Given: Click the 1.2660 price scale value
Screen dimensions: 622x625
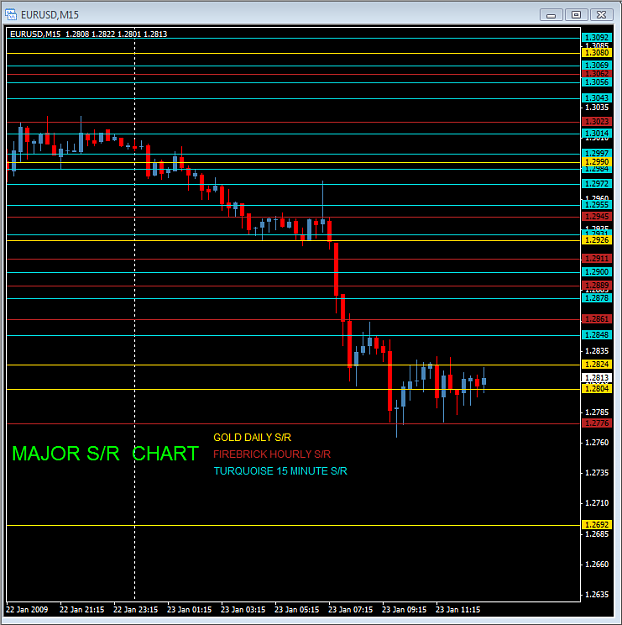Looking at the screenshot, I should pyautogui.click(x=597, y=564).
